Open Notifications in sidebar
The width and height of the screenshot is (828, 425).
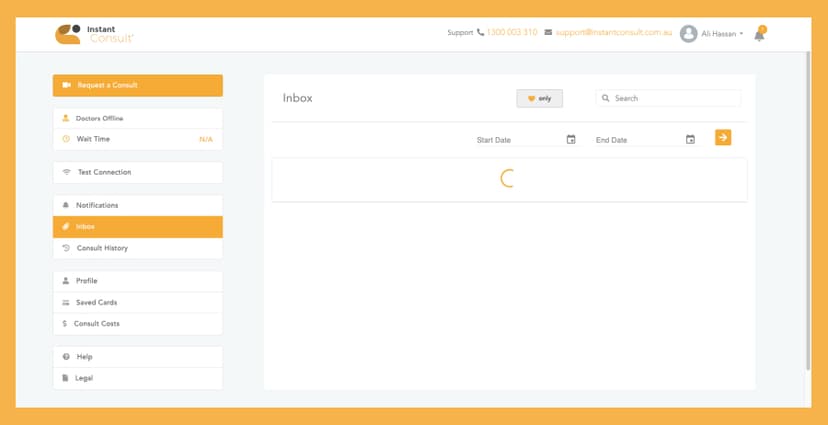point(138,205)
